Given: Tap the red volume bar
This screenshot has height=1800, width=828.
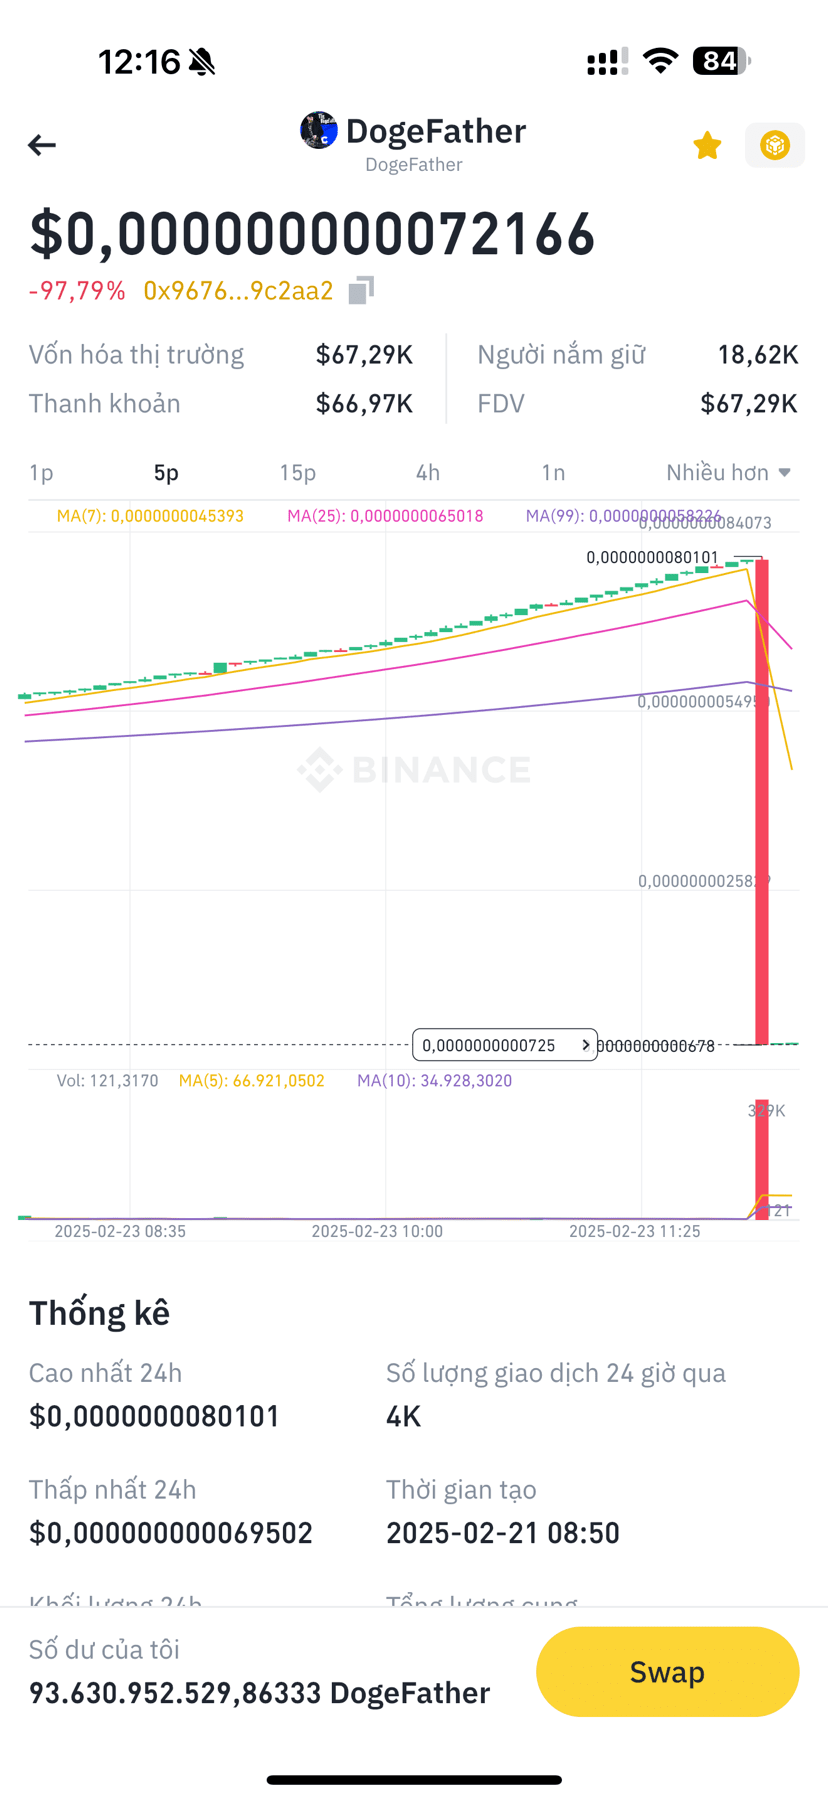Looking at the screenshot, I should (x=762, y=1159).
